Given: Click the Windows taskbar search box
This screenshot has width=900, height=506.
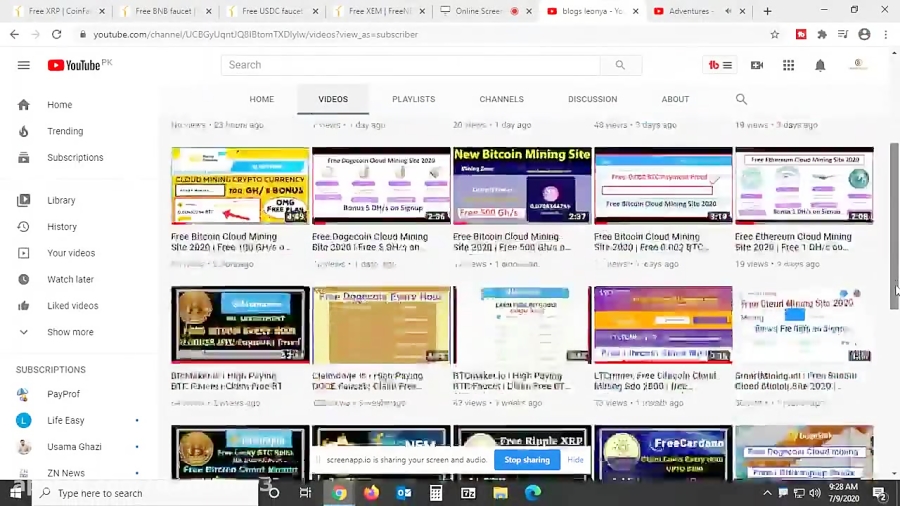Looking at the screenshot, I should point(145,493).
